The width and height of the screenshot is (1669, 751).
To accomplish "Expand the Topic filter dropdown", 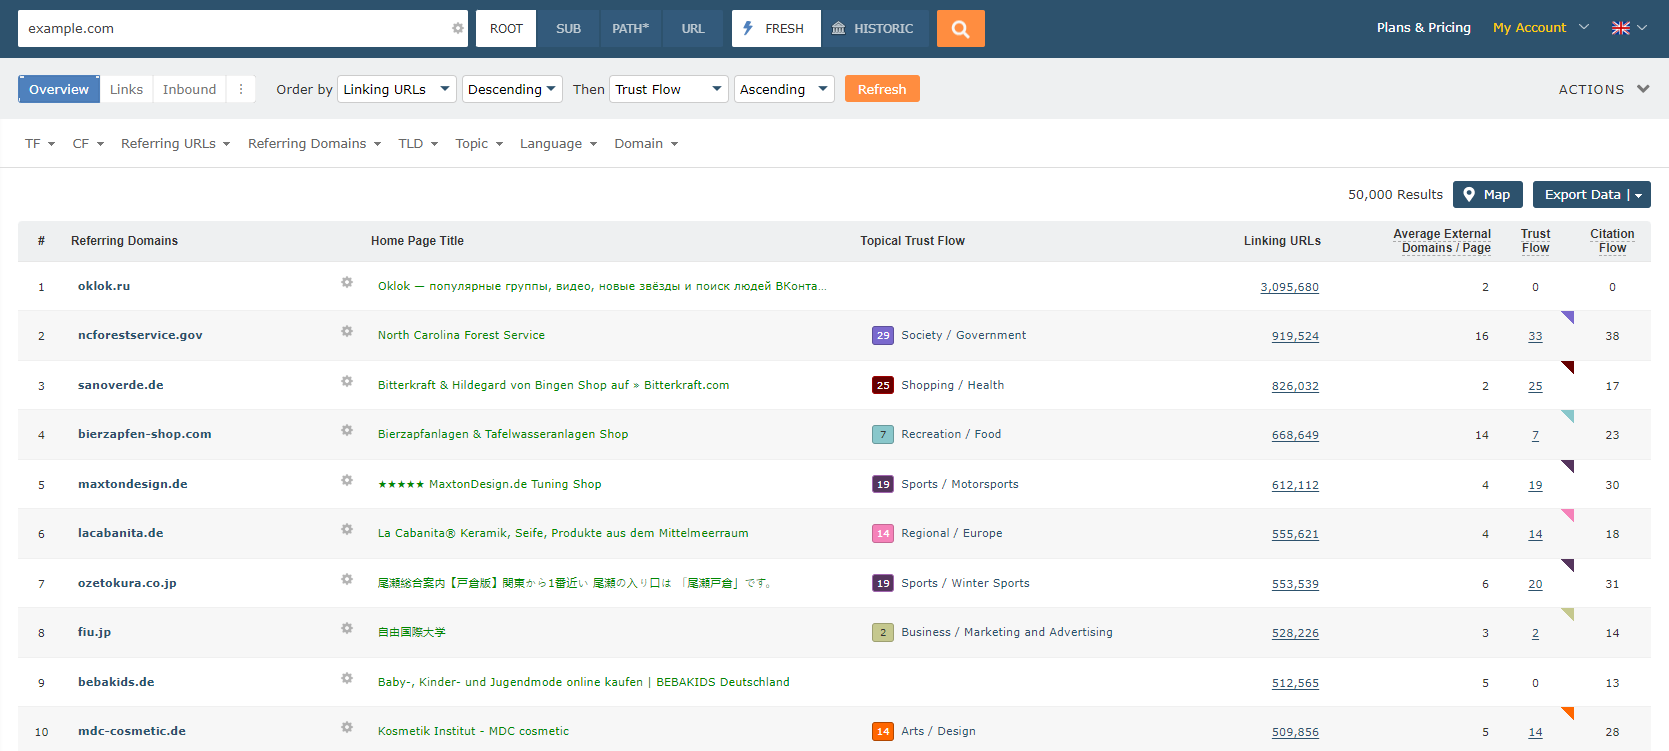I will [x=479, y=144].
